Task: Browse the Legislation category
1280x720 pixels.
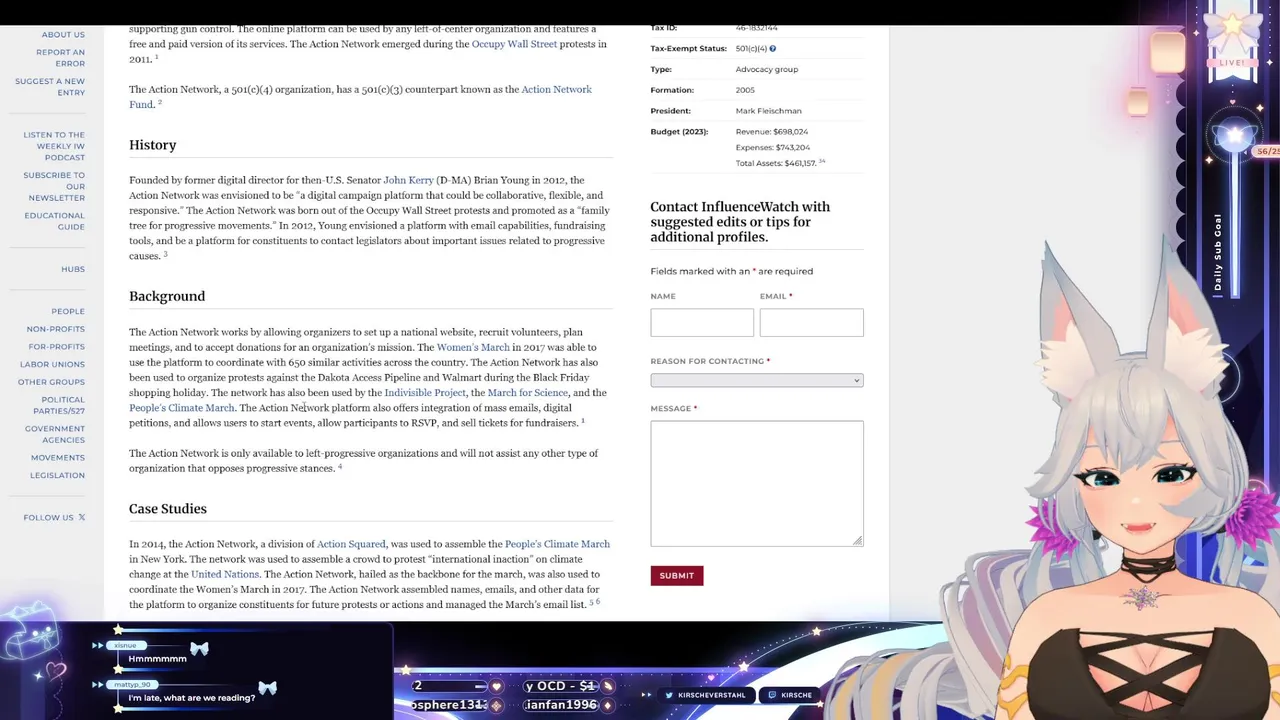Action: tap(57, 475)
